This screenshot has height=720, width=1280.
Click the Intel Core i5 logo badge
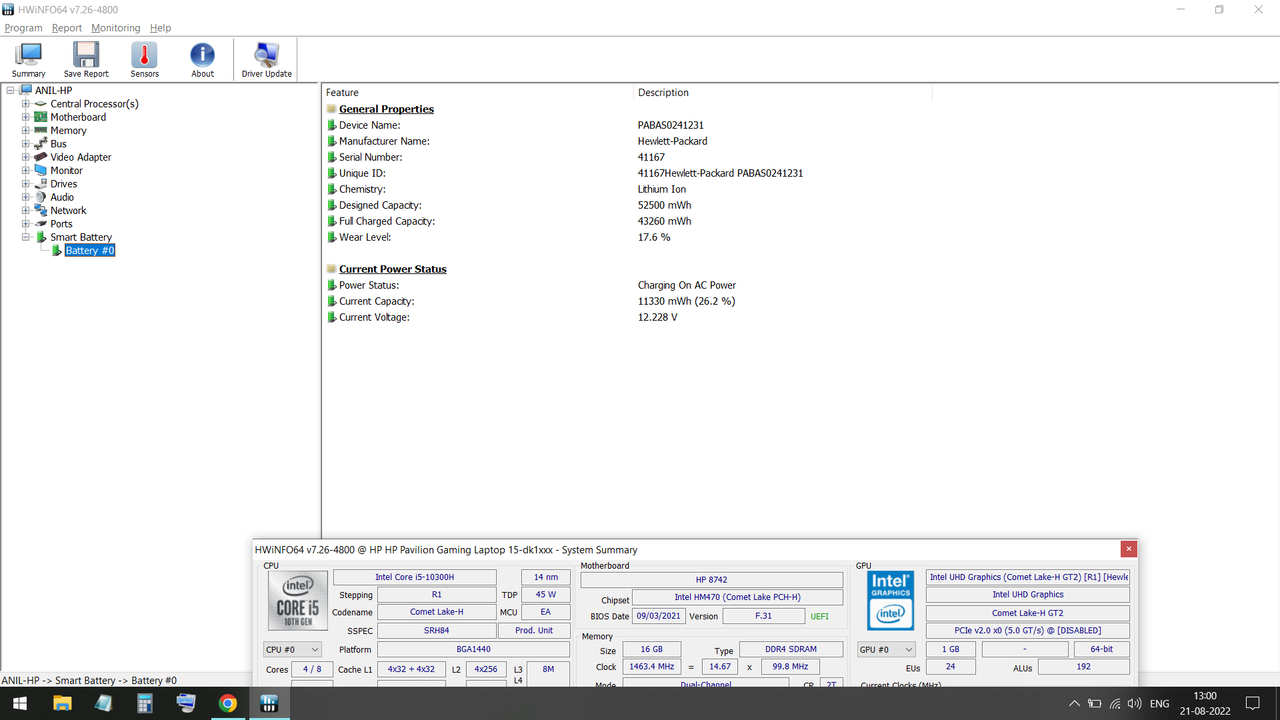(x=298, y=600)
